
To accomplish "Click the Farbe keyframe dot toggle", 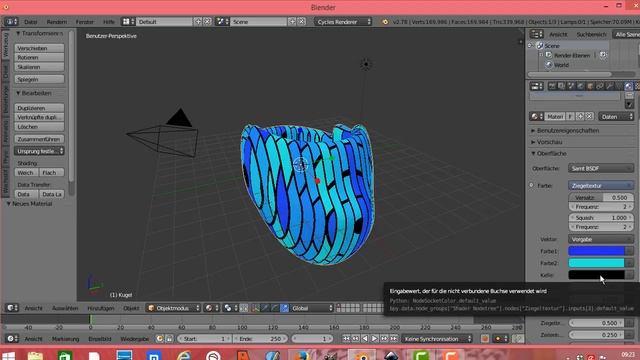I will coord(531,185).
